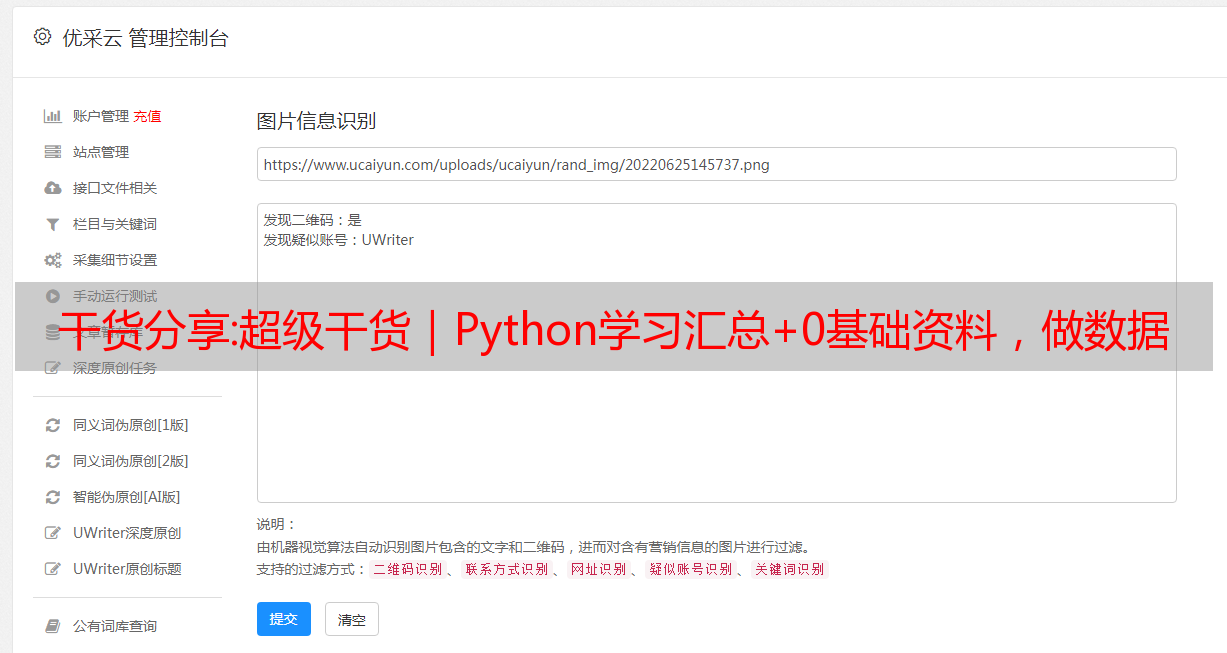Click the bar chart icon for 账户管理
The height and width of the screenshot is (653, 1227).
click(53, 116)
